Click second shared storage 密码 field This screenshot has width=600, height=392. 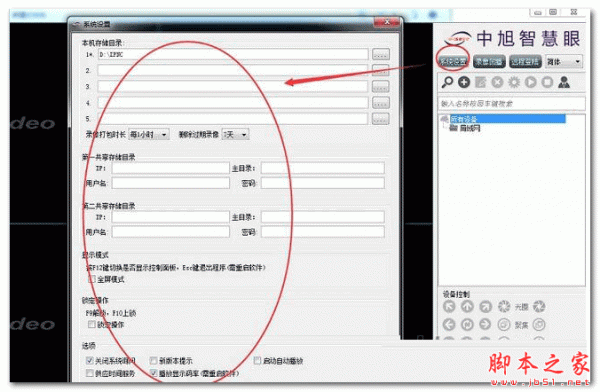tap(323, 232)
